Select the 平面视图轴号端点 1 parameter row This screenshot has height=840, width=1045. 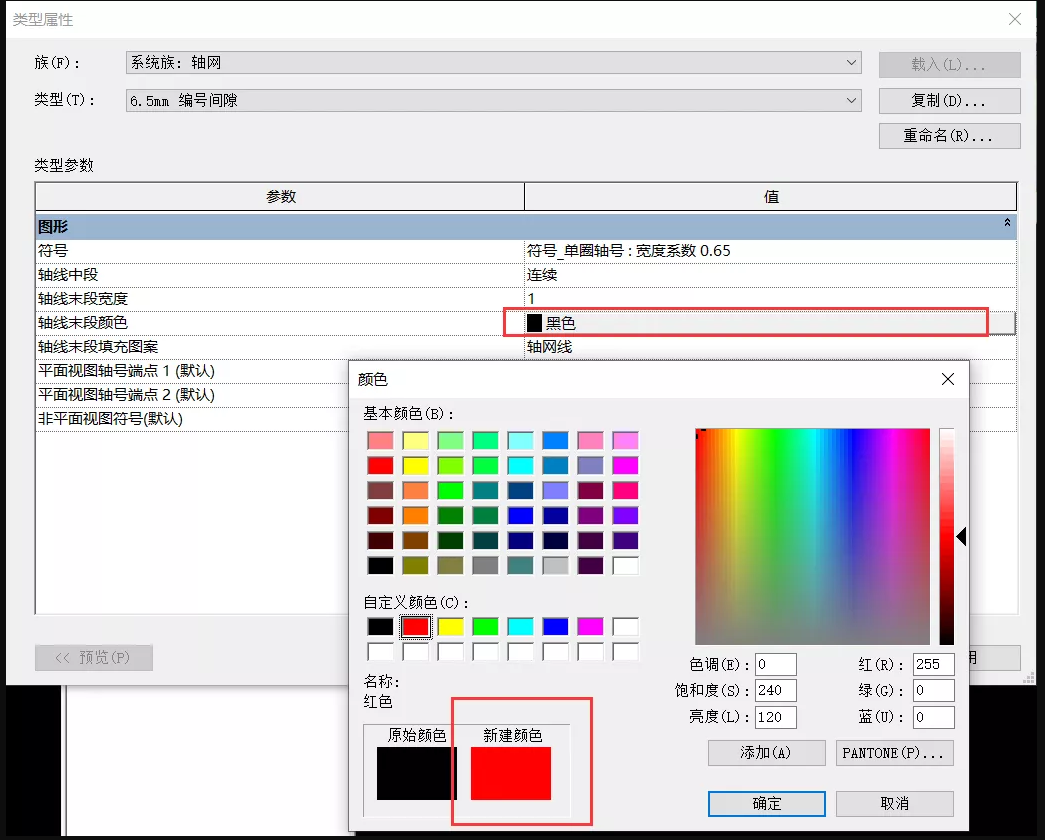pos(192,371)
